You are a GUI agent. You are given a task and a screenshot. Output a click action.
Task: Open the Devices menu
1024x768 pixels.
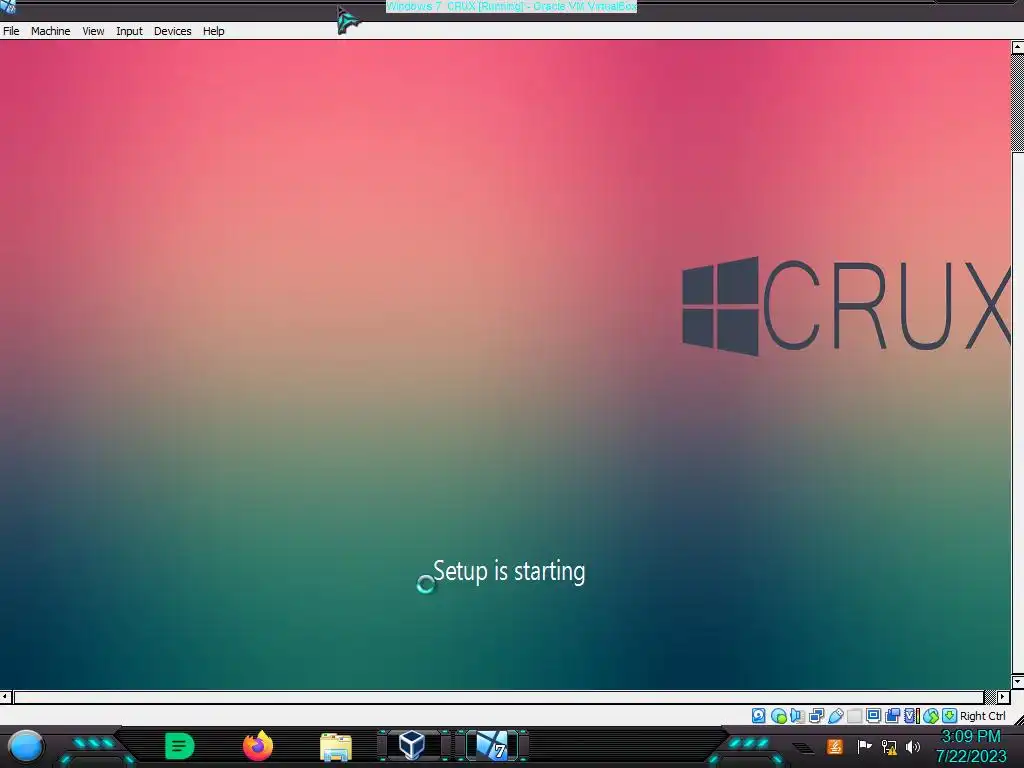(x=172, y=31)
